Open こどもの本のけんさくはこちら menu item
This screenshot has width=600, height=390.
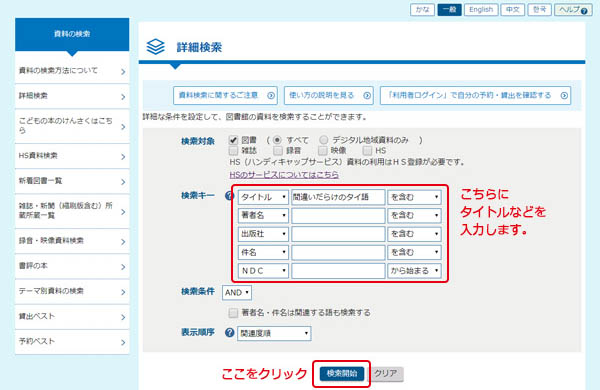72,126
